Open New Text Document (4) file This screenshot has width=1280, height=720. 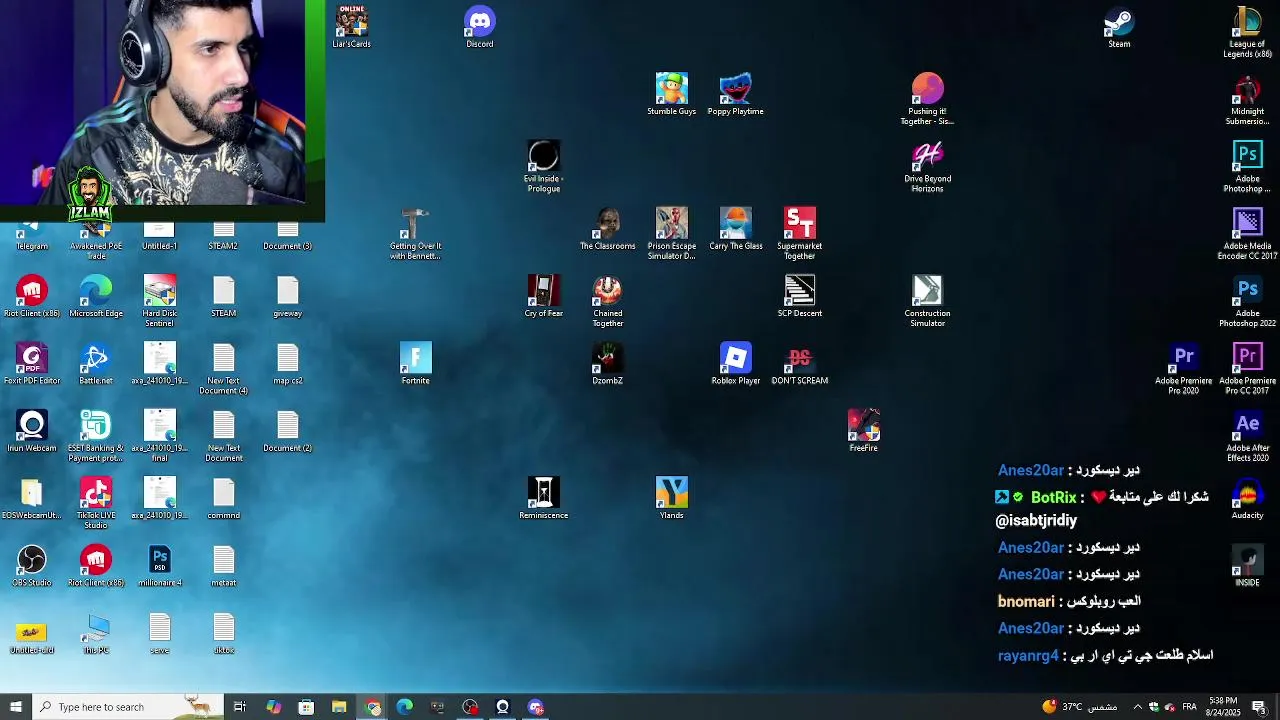click(x=223, y=368)
